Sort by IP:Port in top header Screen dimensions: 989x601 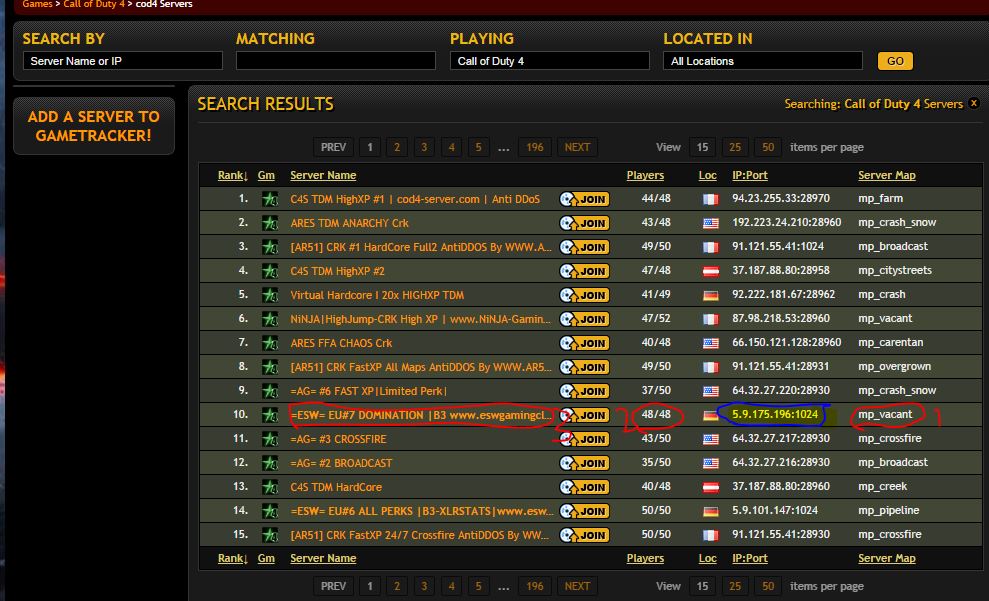pos(750,175)
